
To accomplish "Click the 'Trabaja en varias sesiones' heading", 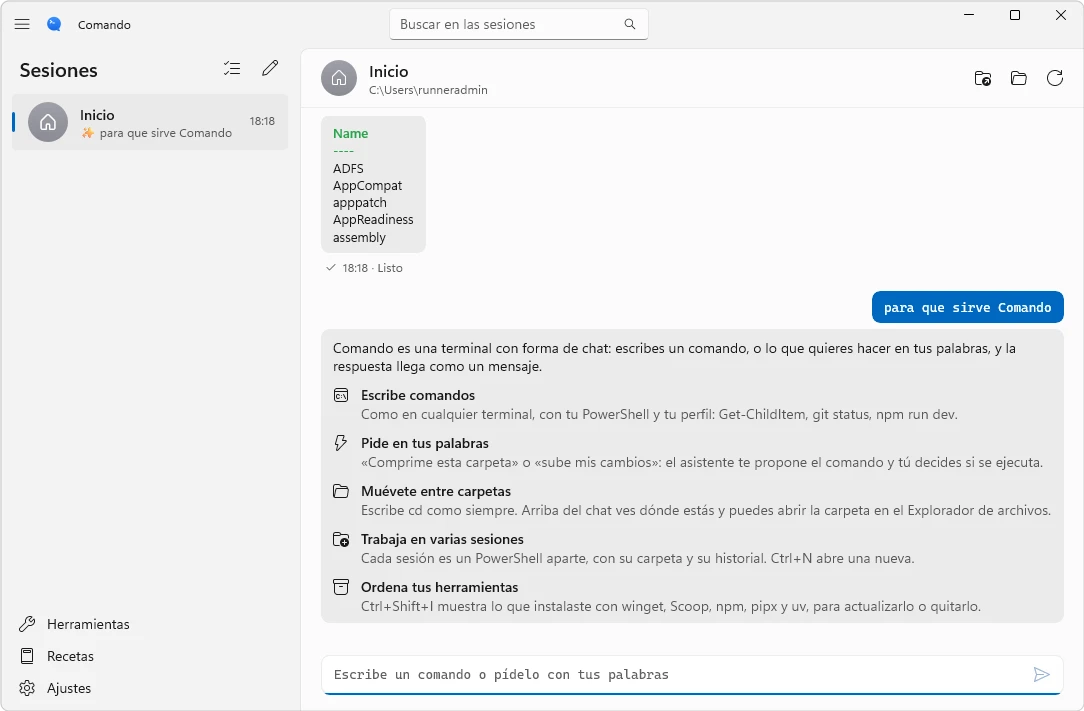I will 442,539.
